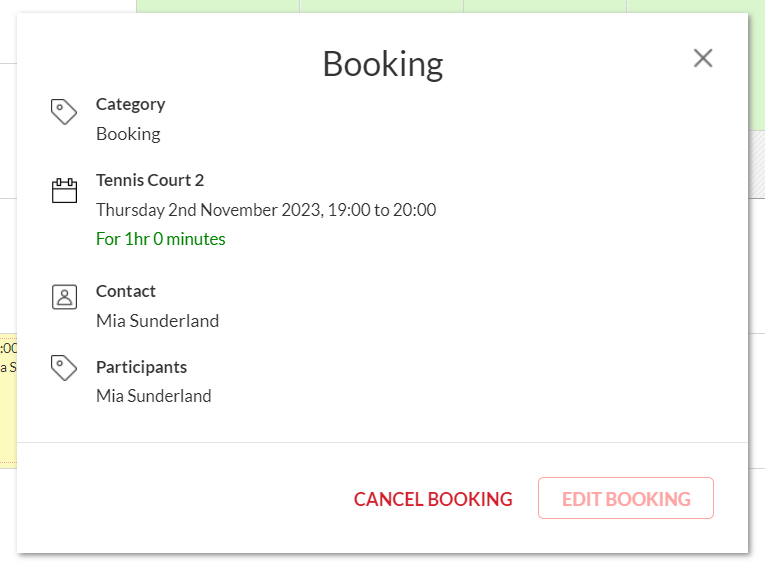Click the Category heading label
This screenshot has width=765, height=570.
coord(130,104)
